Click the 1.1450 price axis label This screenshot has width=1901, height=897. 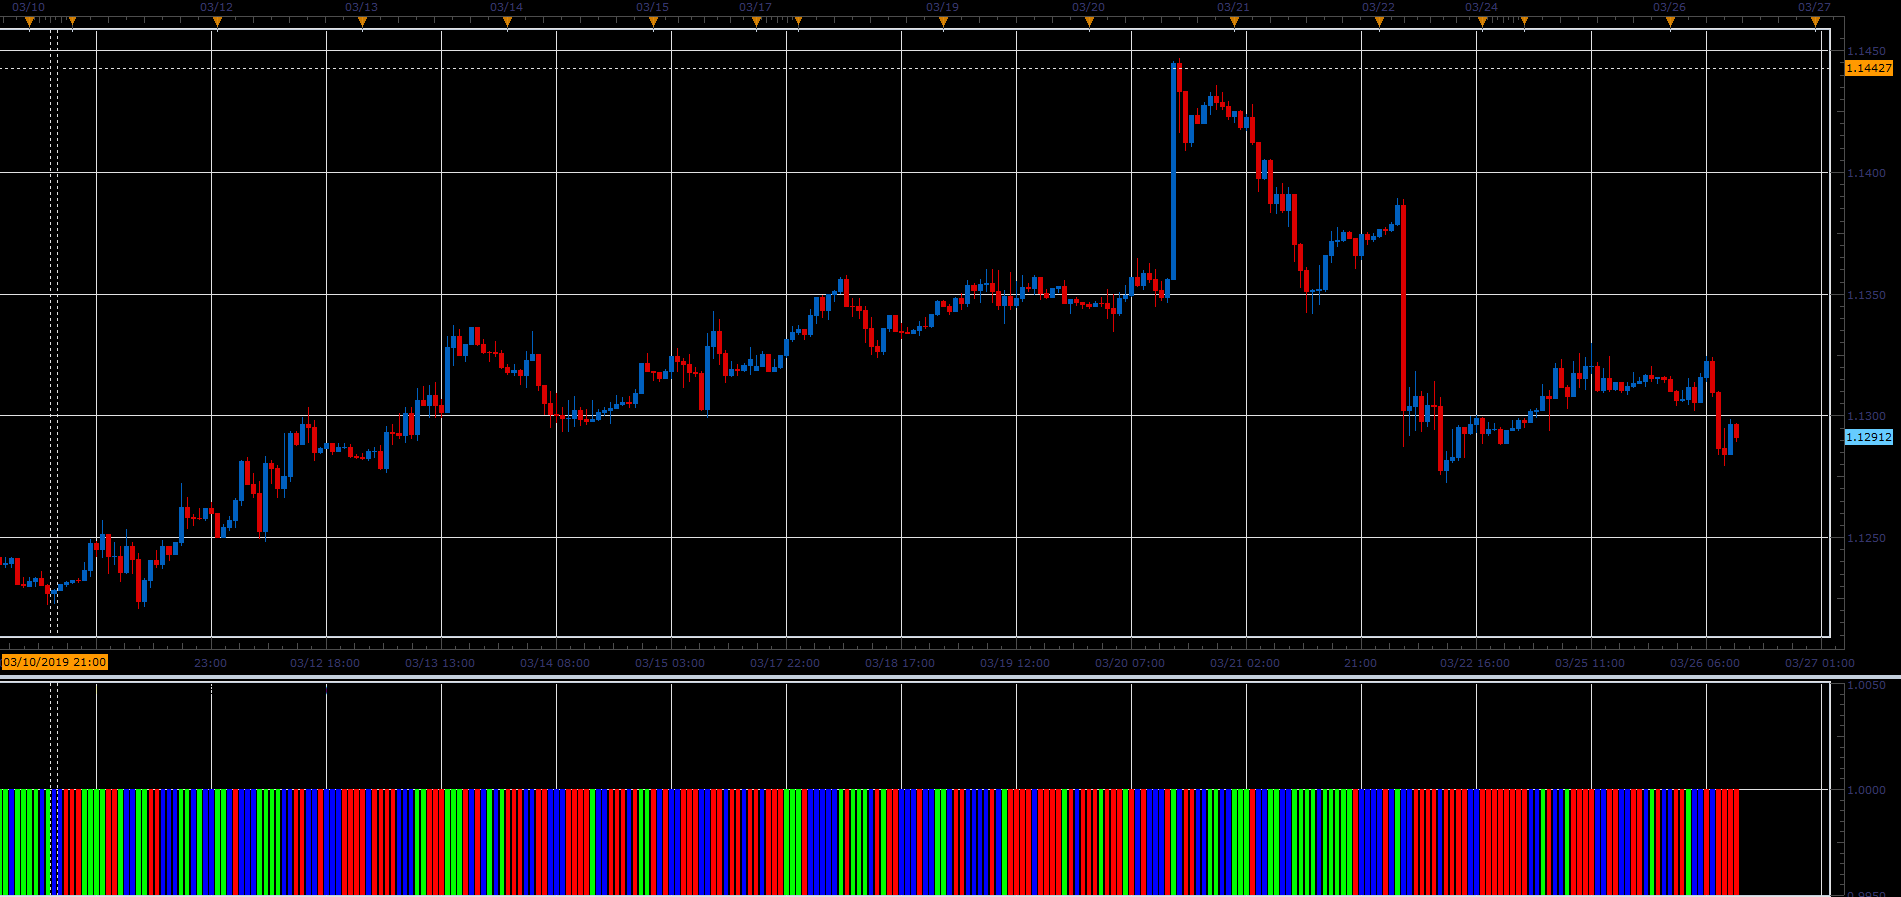[x=1866, y=51]
